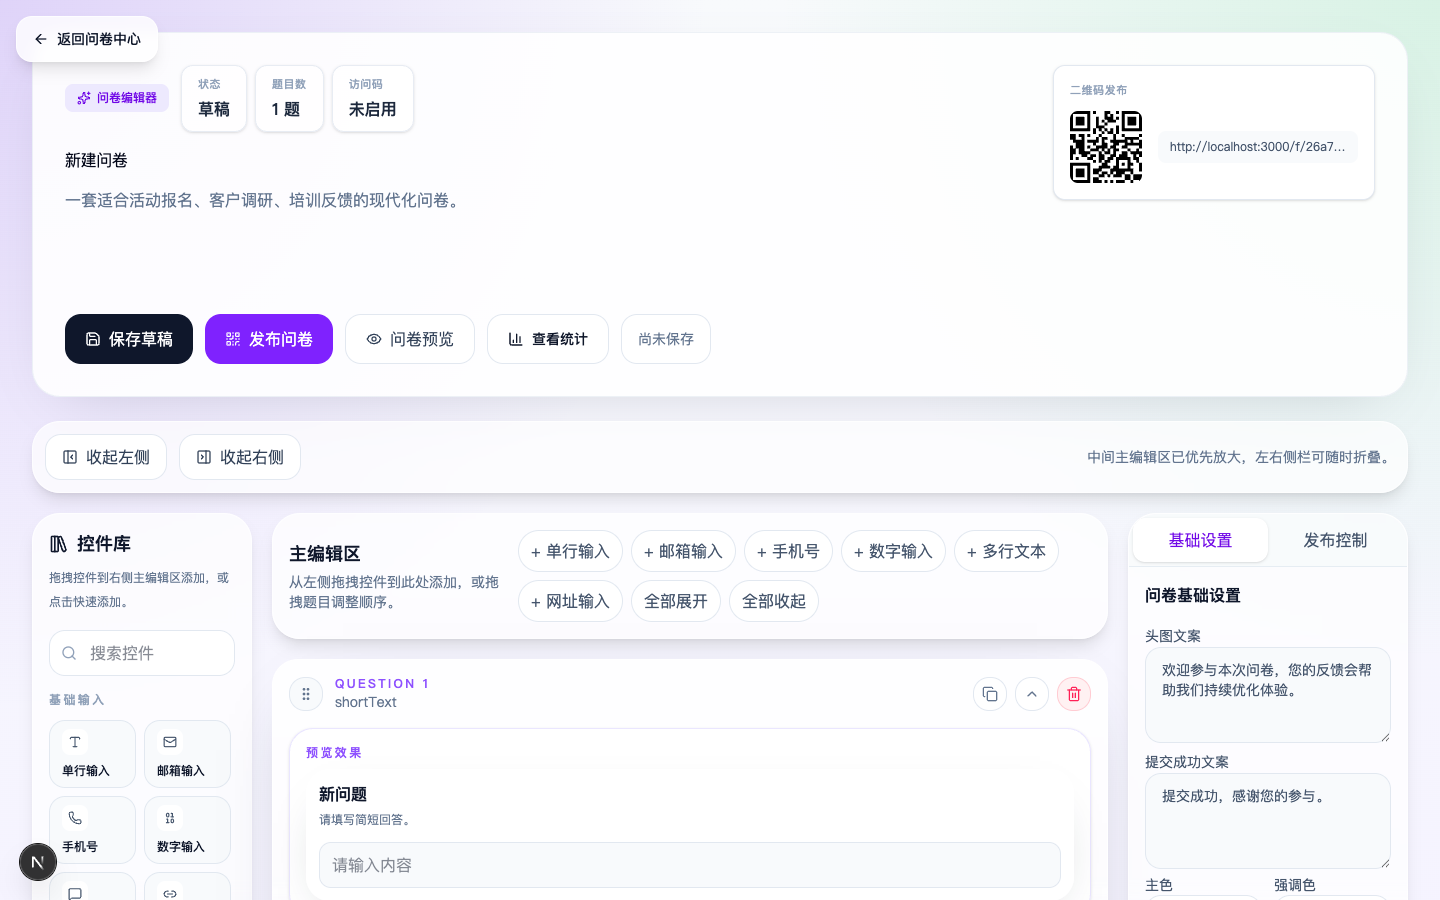The image size is (1440, 900).
Task: Delete Question 1 using the red trash icon
Action: click(1074, 693)
